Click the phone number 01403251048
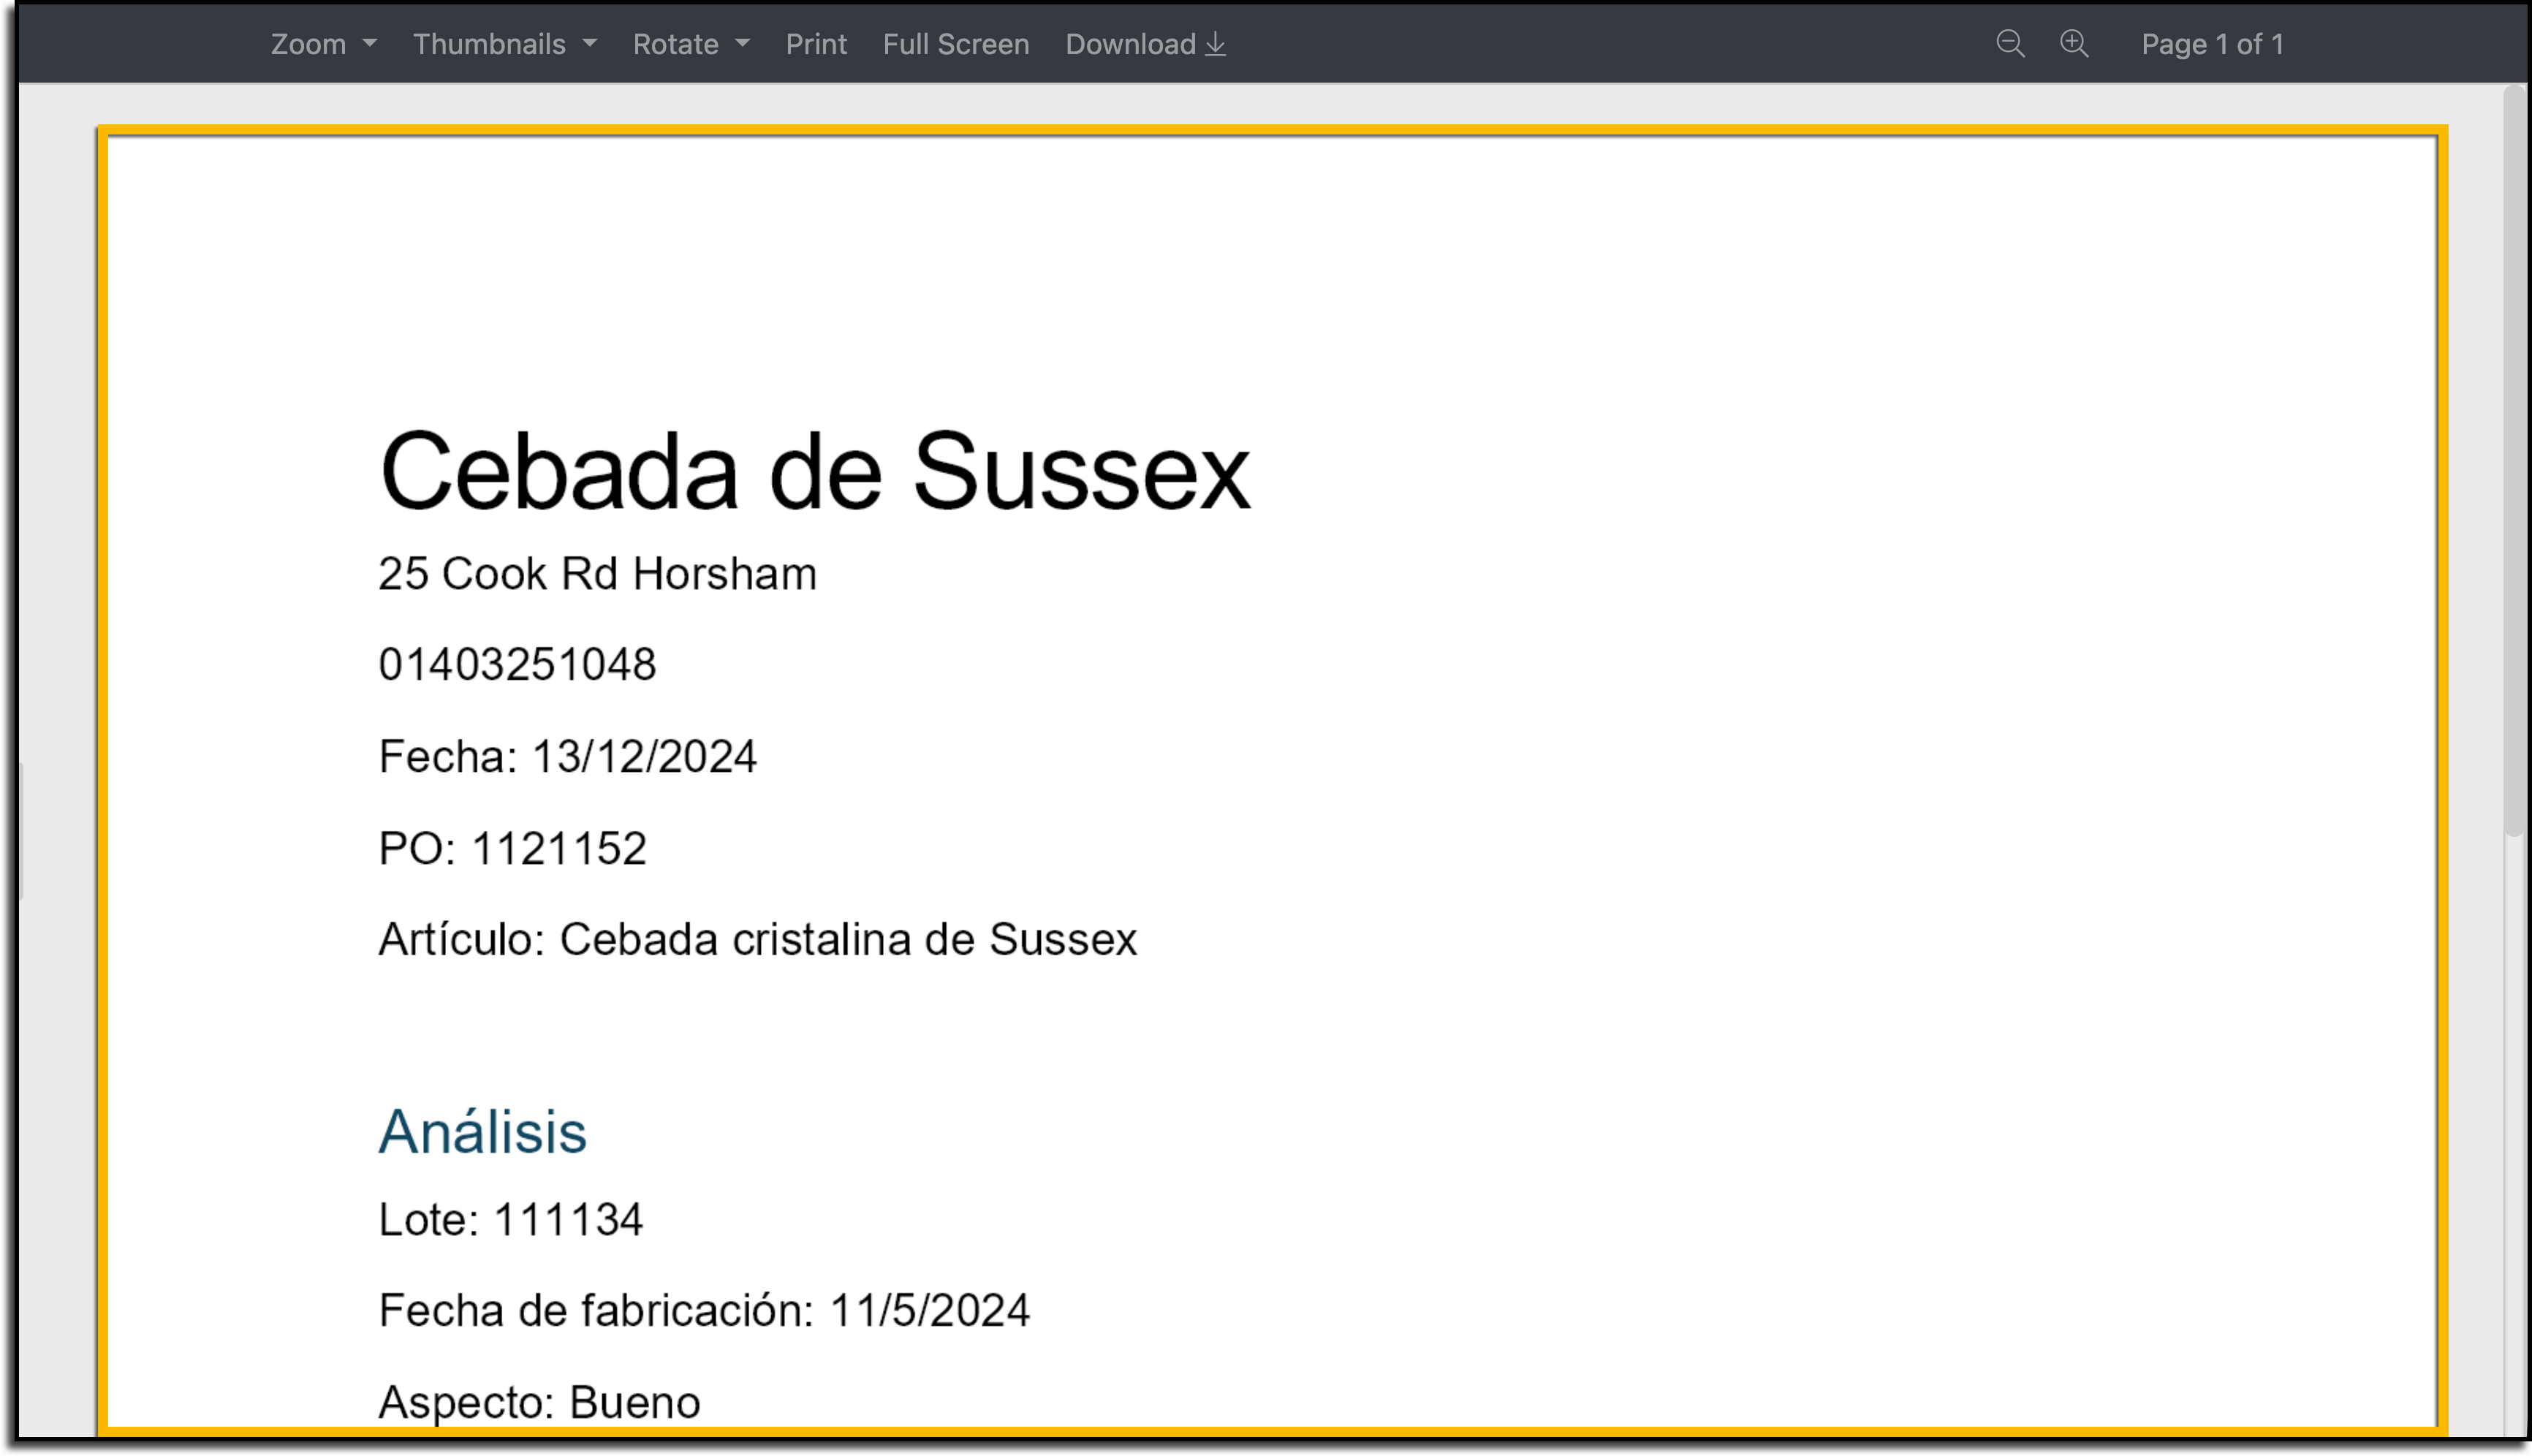2532x1456 pixels. pyautogui.click(x=517, y=665)
